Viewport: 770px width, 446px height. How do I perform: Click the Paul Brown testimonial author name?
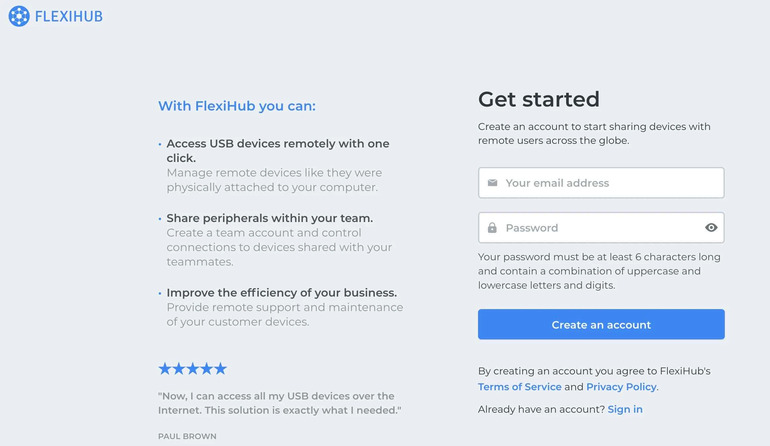click(187, 436)
